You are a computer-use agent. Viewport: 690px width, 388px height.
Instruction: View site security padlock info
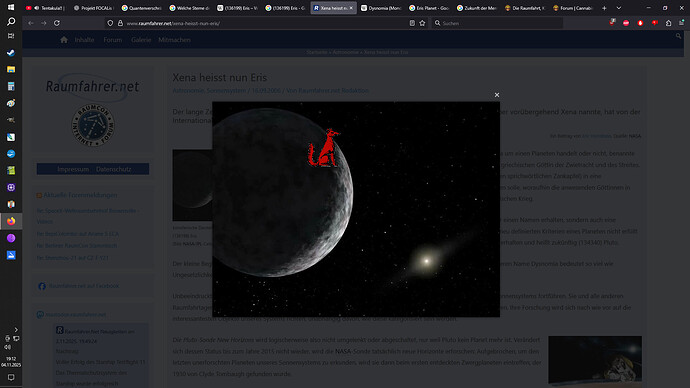[120, 23]
